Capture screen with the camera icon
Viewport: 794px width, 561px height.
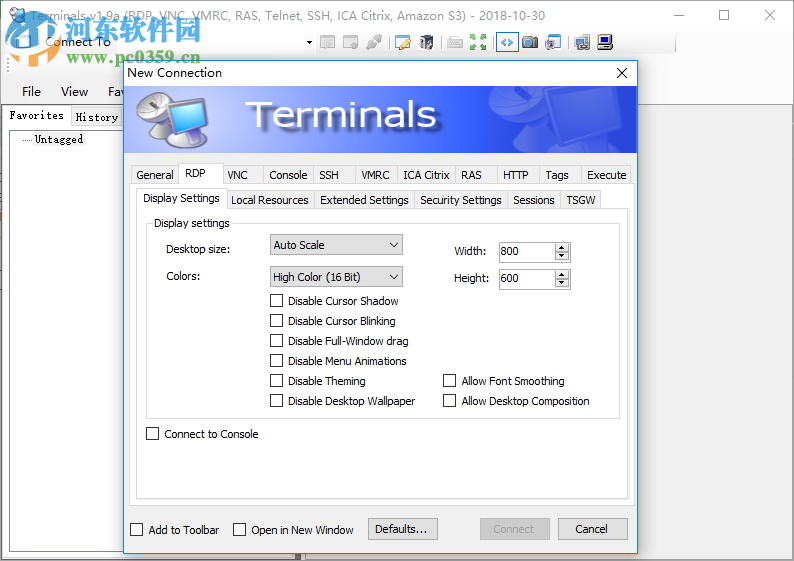point(530,43)
